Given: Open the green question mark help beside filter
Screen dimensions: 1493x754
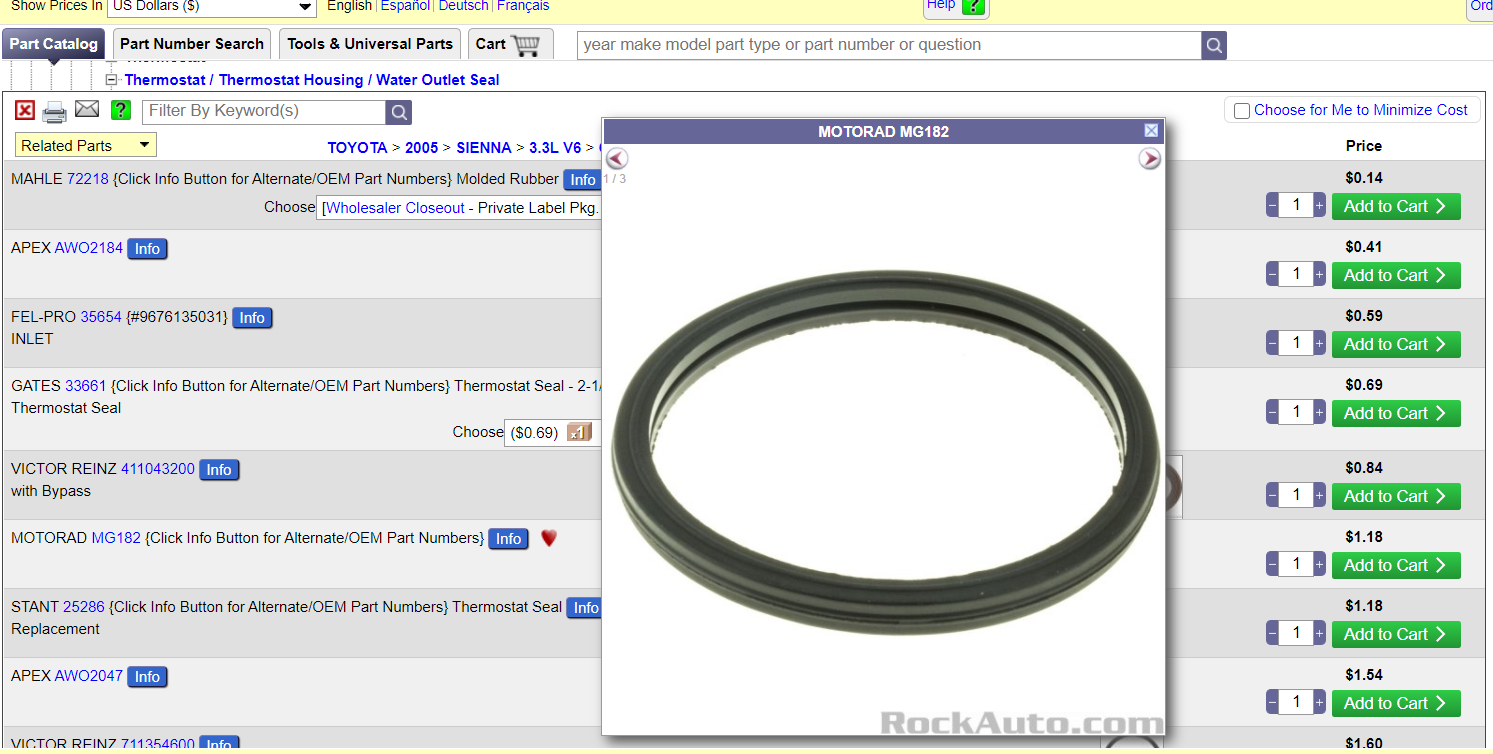Looking at the screenshot, I should [121, 110].
